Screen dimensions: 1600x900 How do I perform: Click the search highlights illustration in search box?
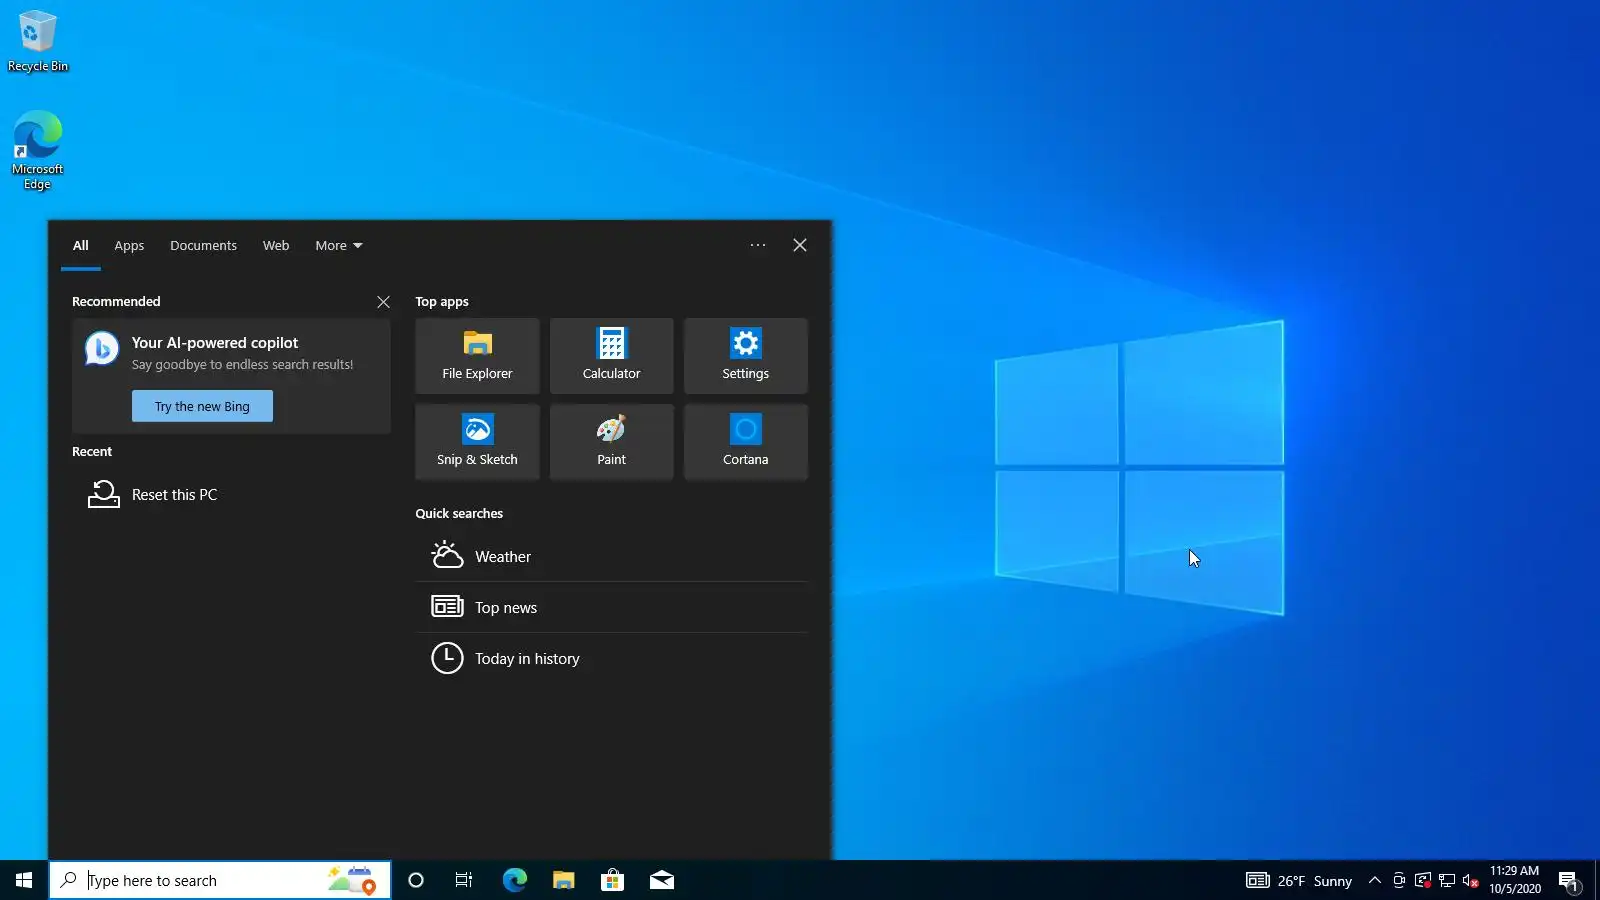[352, 880]
